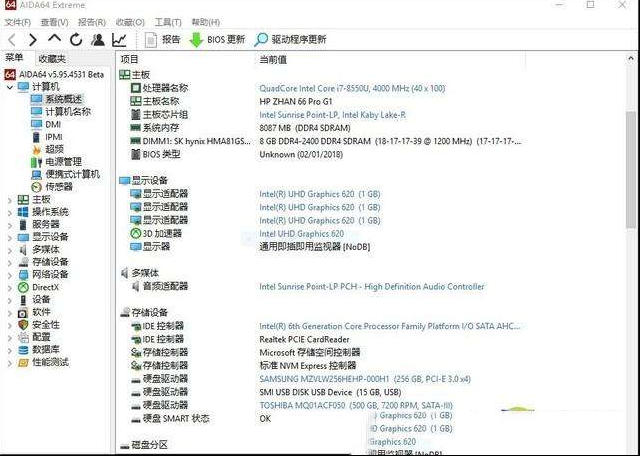Collapse the 计算机 tree node

pyautogui.click(x=10, y=87)
